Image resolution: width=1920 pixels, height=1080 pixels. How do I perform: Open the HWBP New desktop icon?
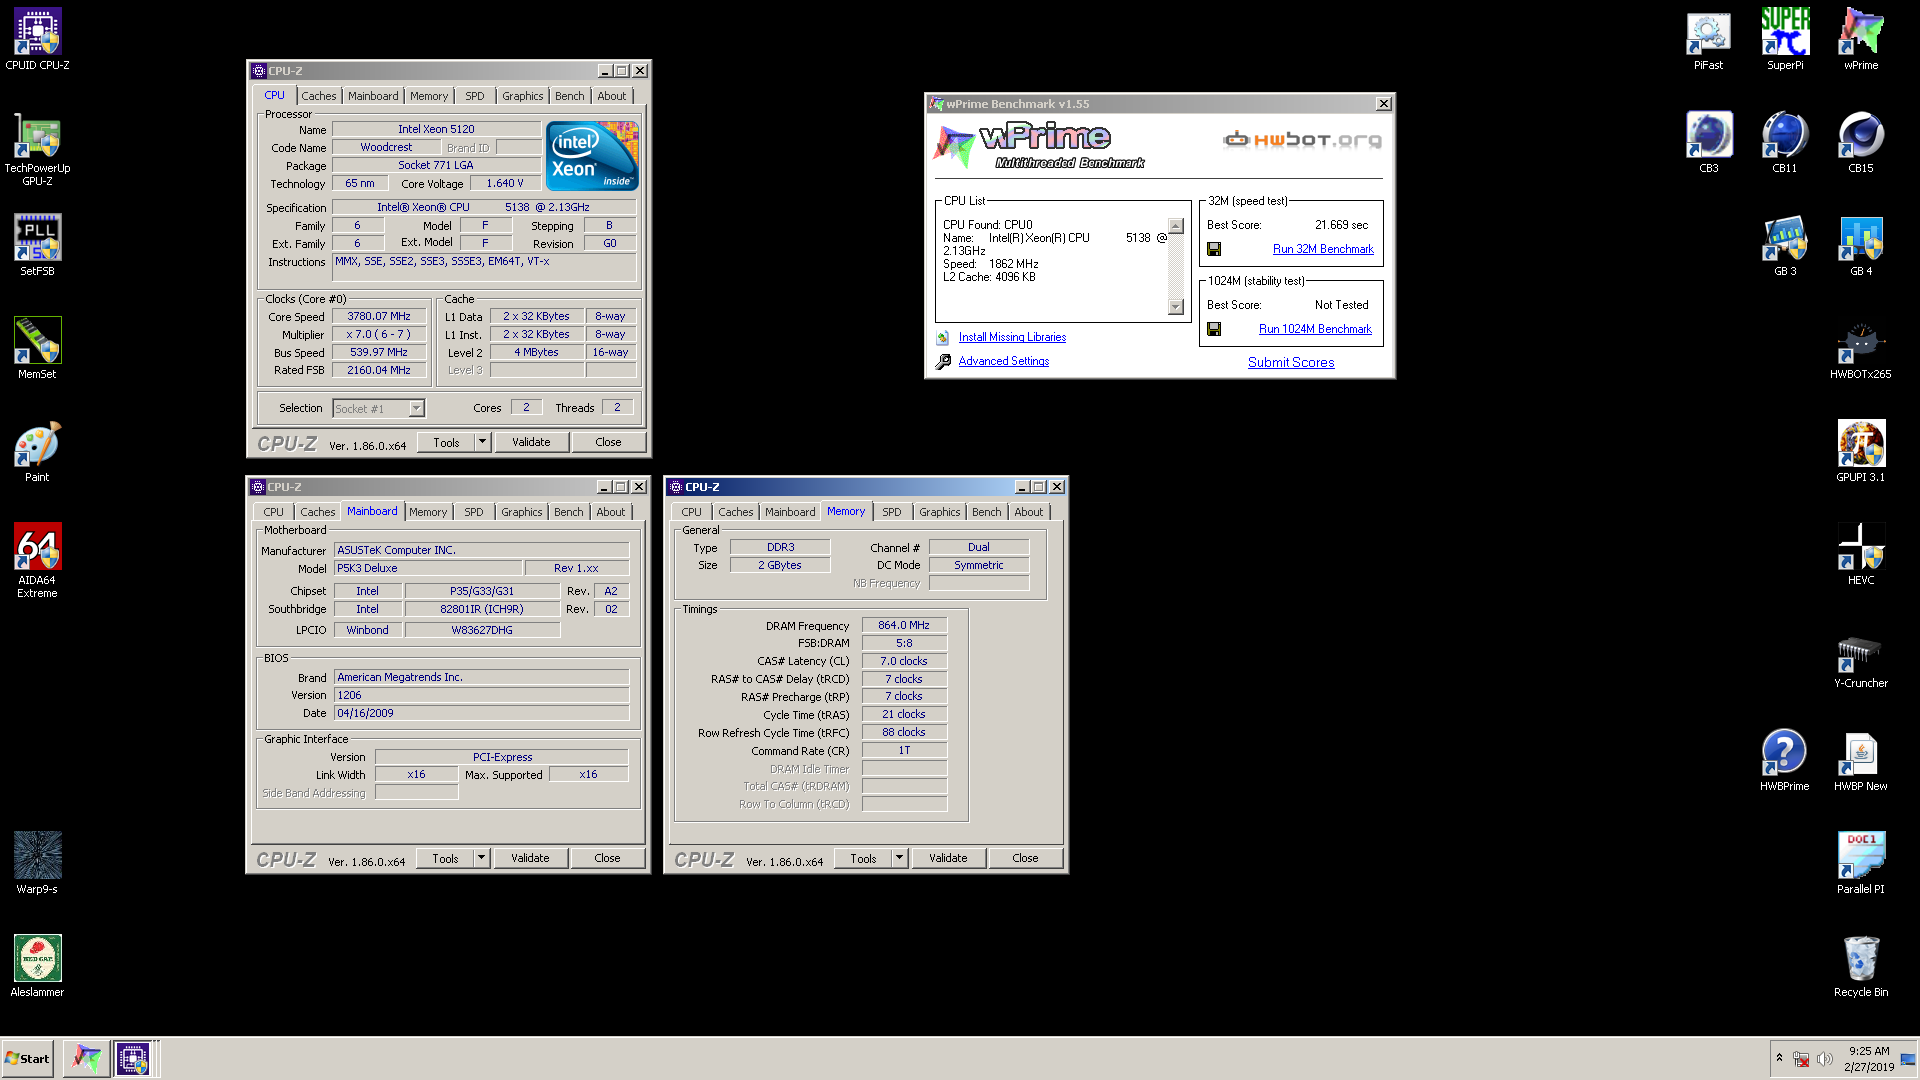tap(1861, 761)
